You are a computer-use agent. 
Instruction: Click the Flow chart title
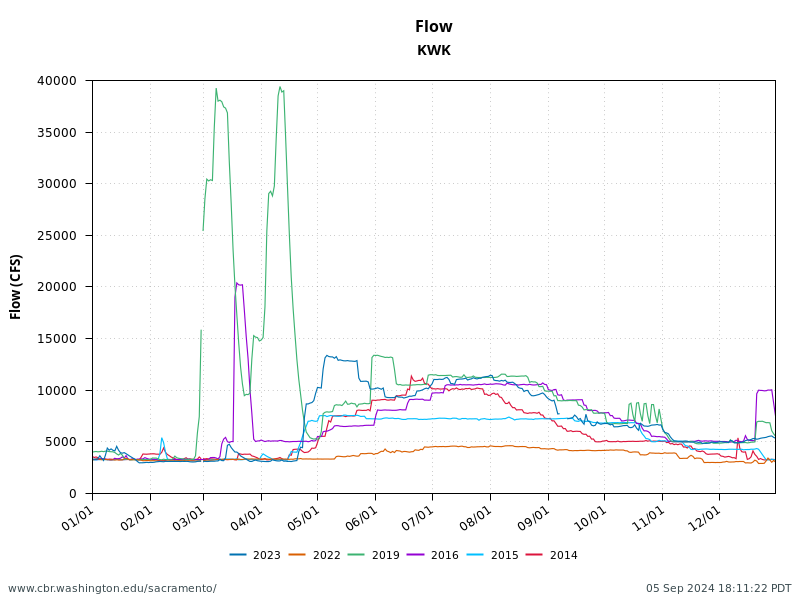click(x=434, y=27)
